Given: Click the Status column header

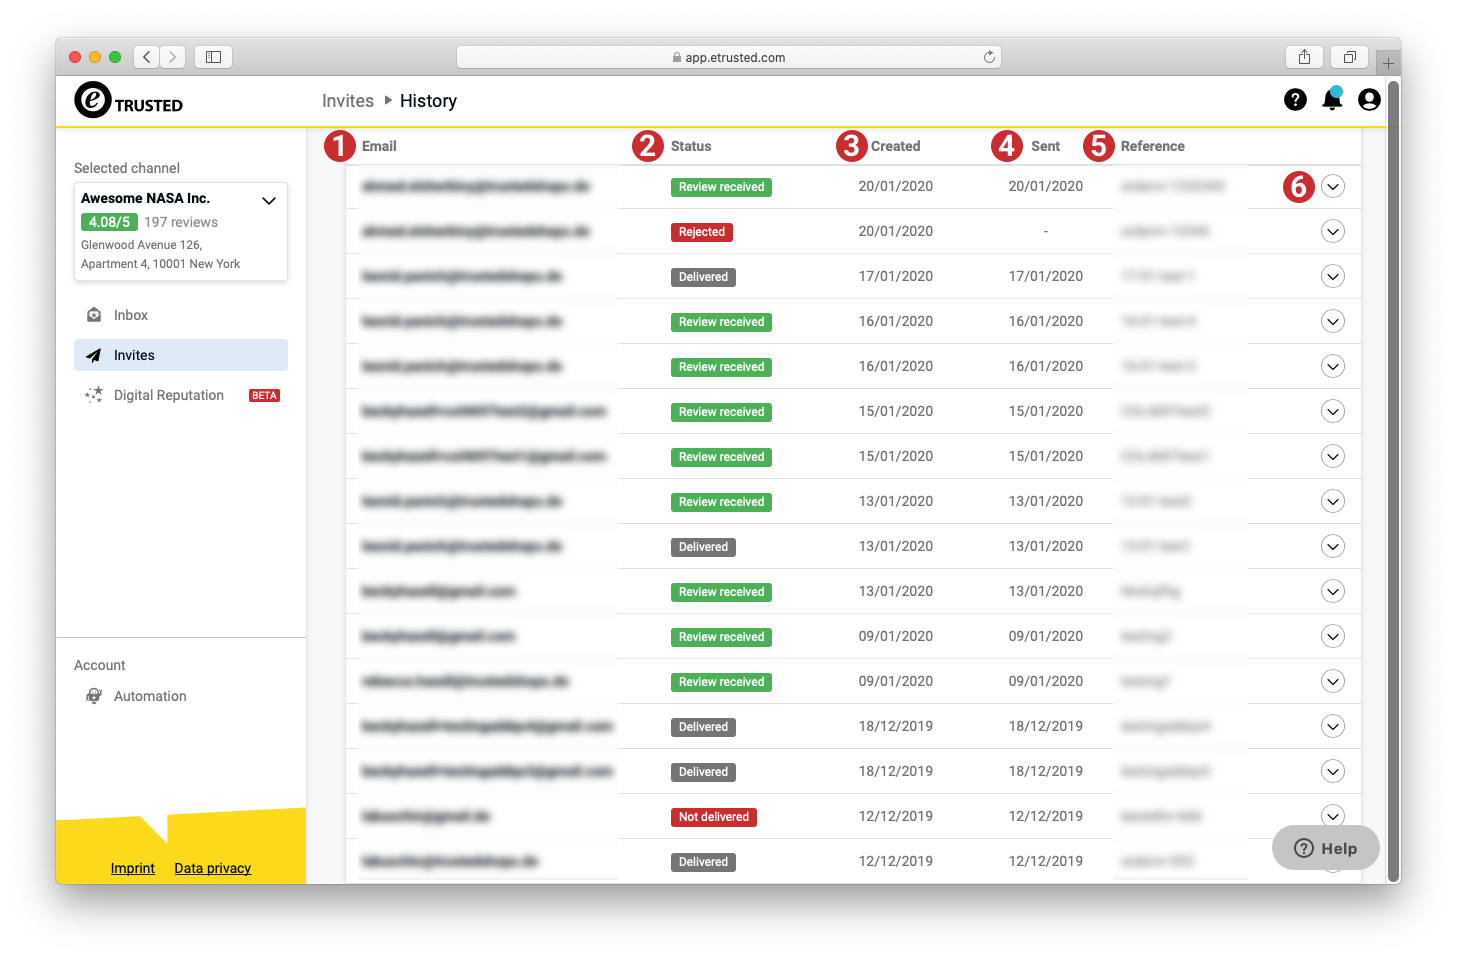Looking at the screenshot, I should 691,146.
